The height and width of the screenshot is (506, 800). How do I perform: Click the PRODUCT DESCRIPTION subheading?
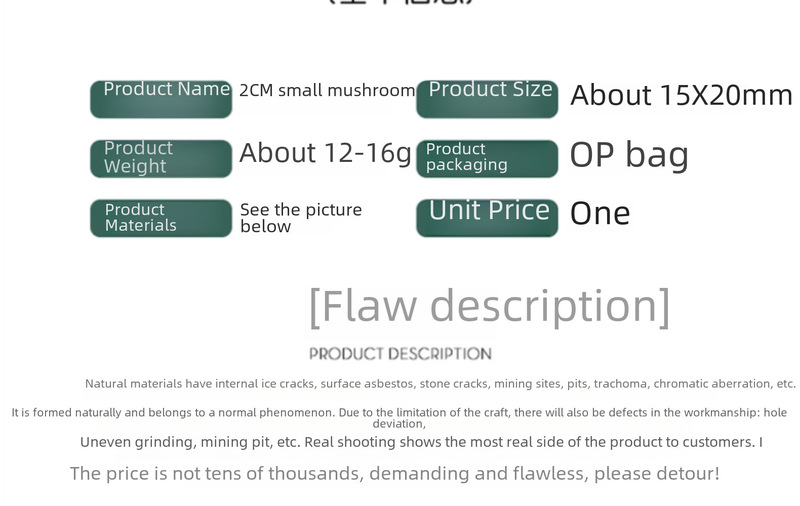pyautogui.click(x=401, y=353)
